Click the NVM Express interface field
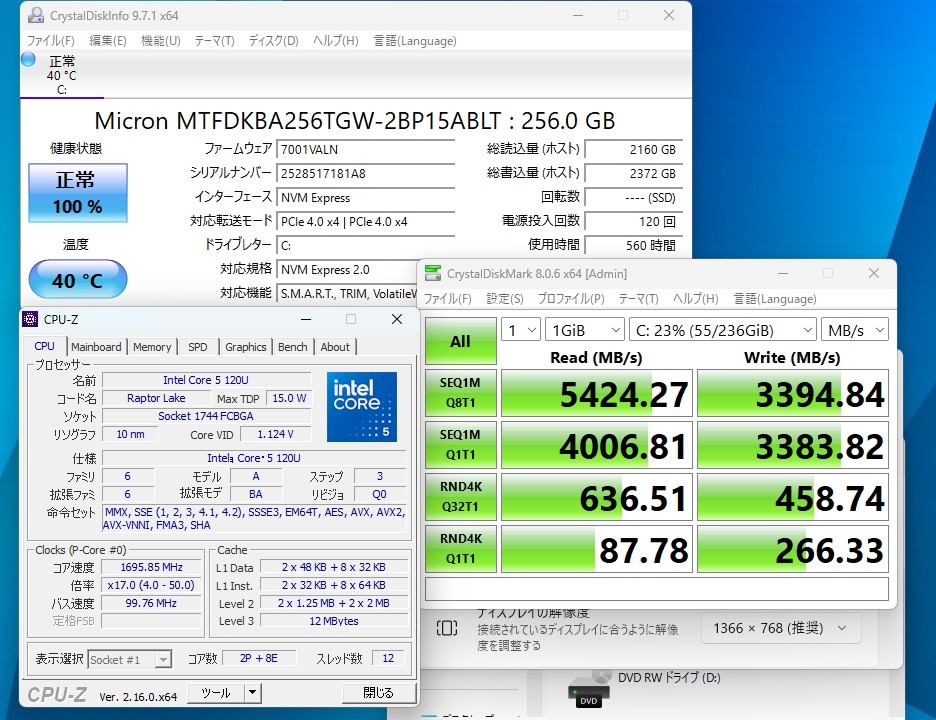The height and width of the screenshot is (720, 936). coord(365,198)
